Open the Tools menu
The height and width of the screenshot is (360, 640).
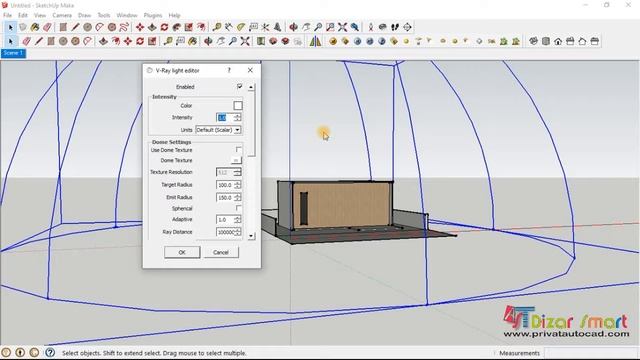point(104,15)
